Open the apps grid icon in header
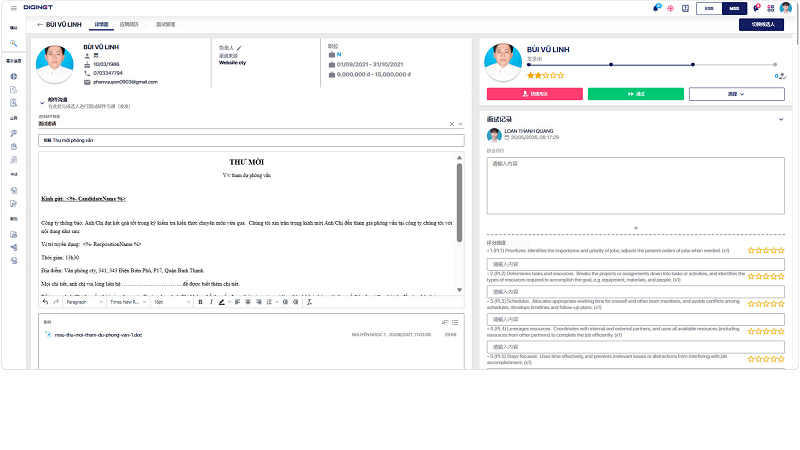 pyautogui.click(x=770, y=8)
